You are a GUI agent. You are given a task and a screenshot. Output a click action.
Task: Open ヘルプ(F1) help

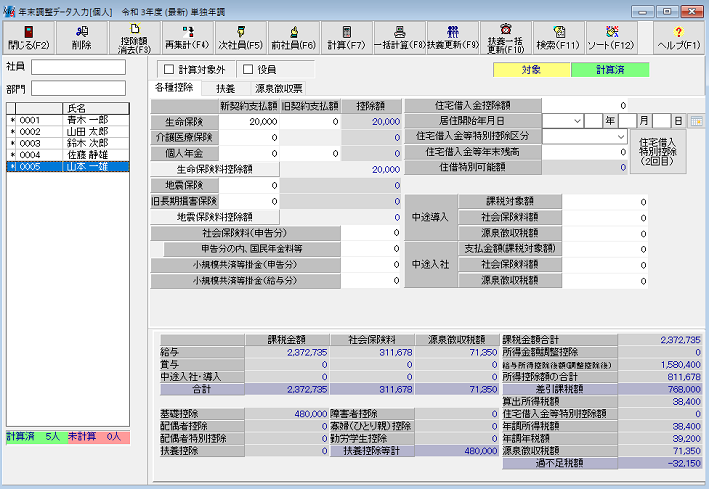tap(678, 38)
